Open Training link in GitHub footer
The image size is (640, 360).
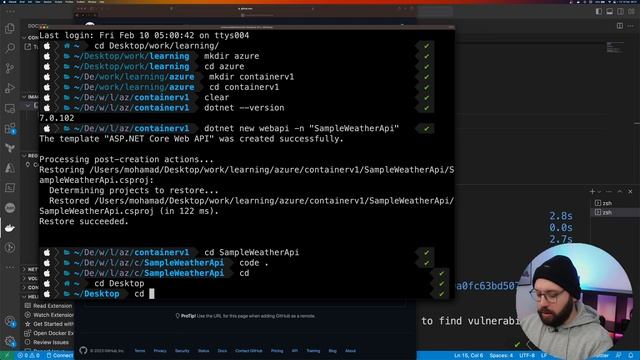click(313, 351)
